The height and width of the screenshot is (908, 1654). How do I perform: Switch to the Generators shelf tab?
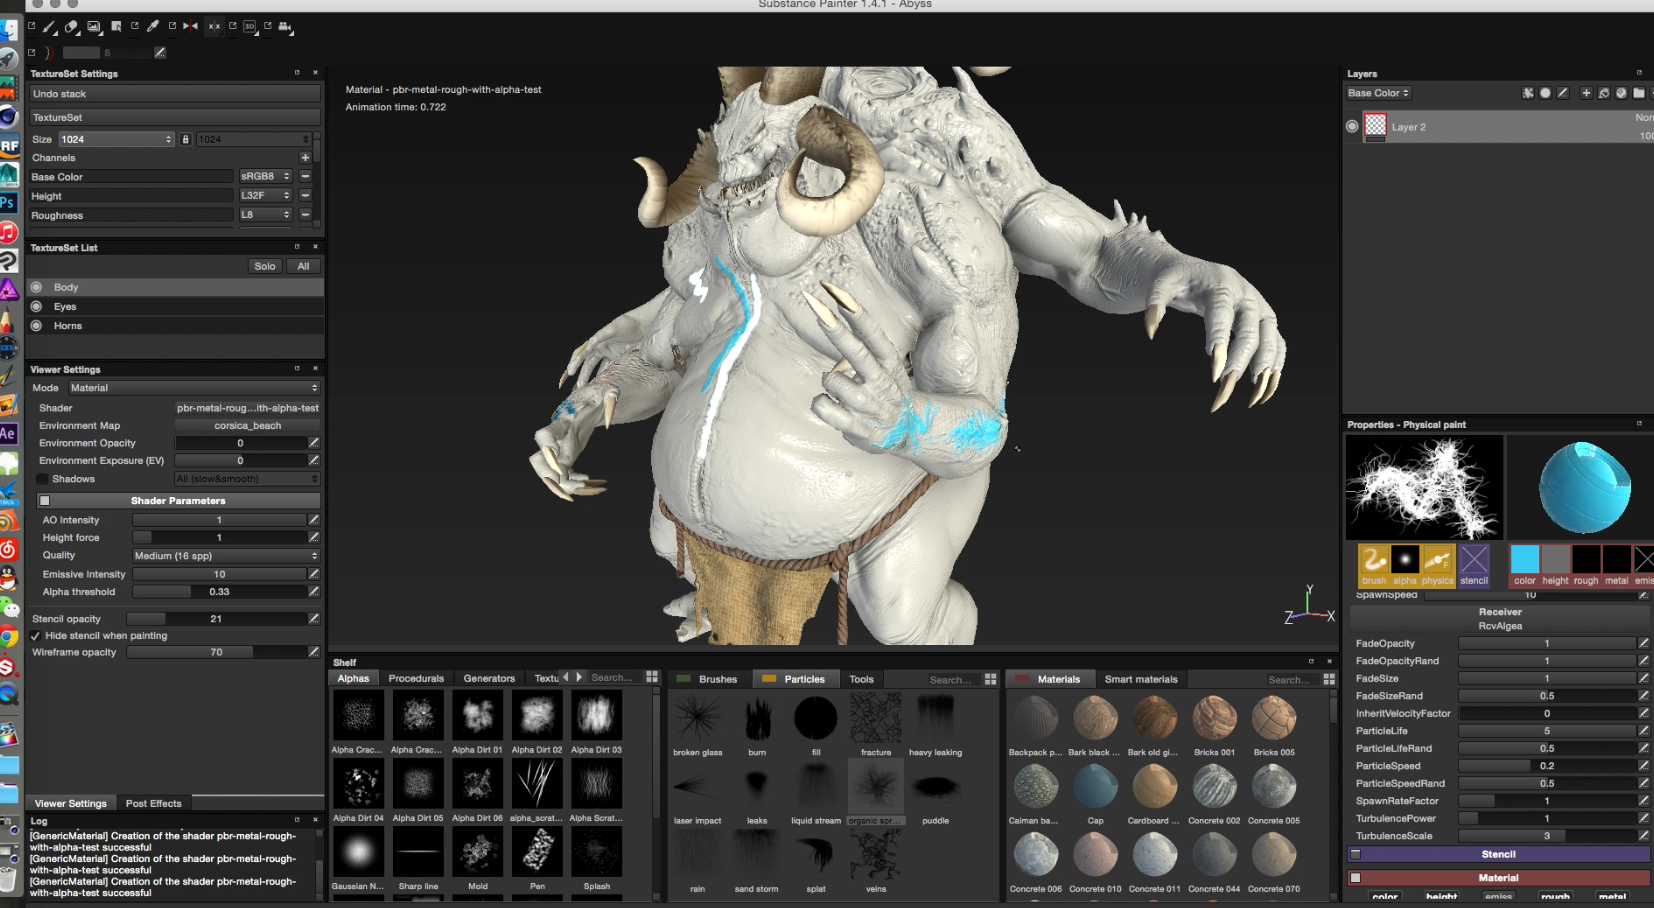pos(489,678)
